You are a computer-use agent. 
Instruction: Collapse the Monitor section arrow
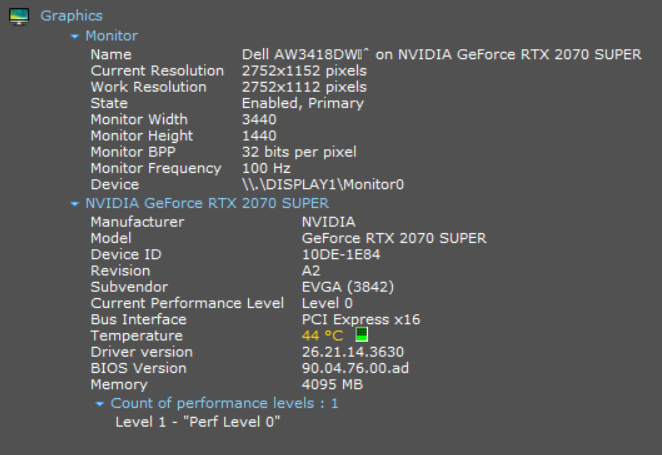(x=74, y=36)
